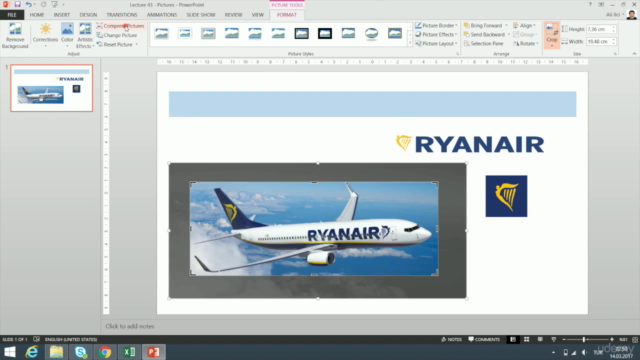Click Send Backward
The image size is (640, 360).
(484, 34)
